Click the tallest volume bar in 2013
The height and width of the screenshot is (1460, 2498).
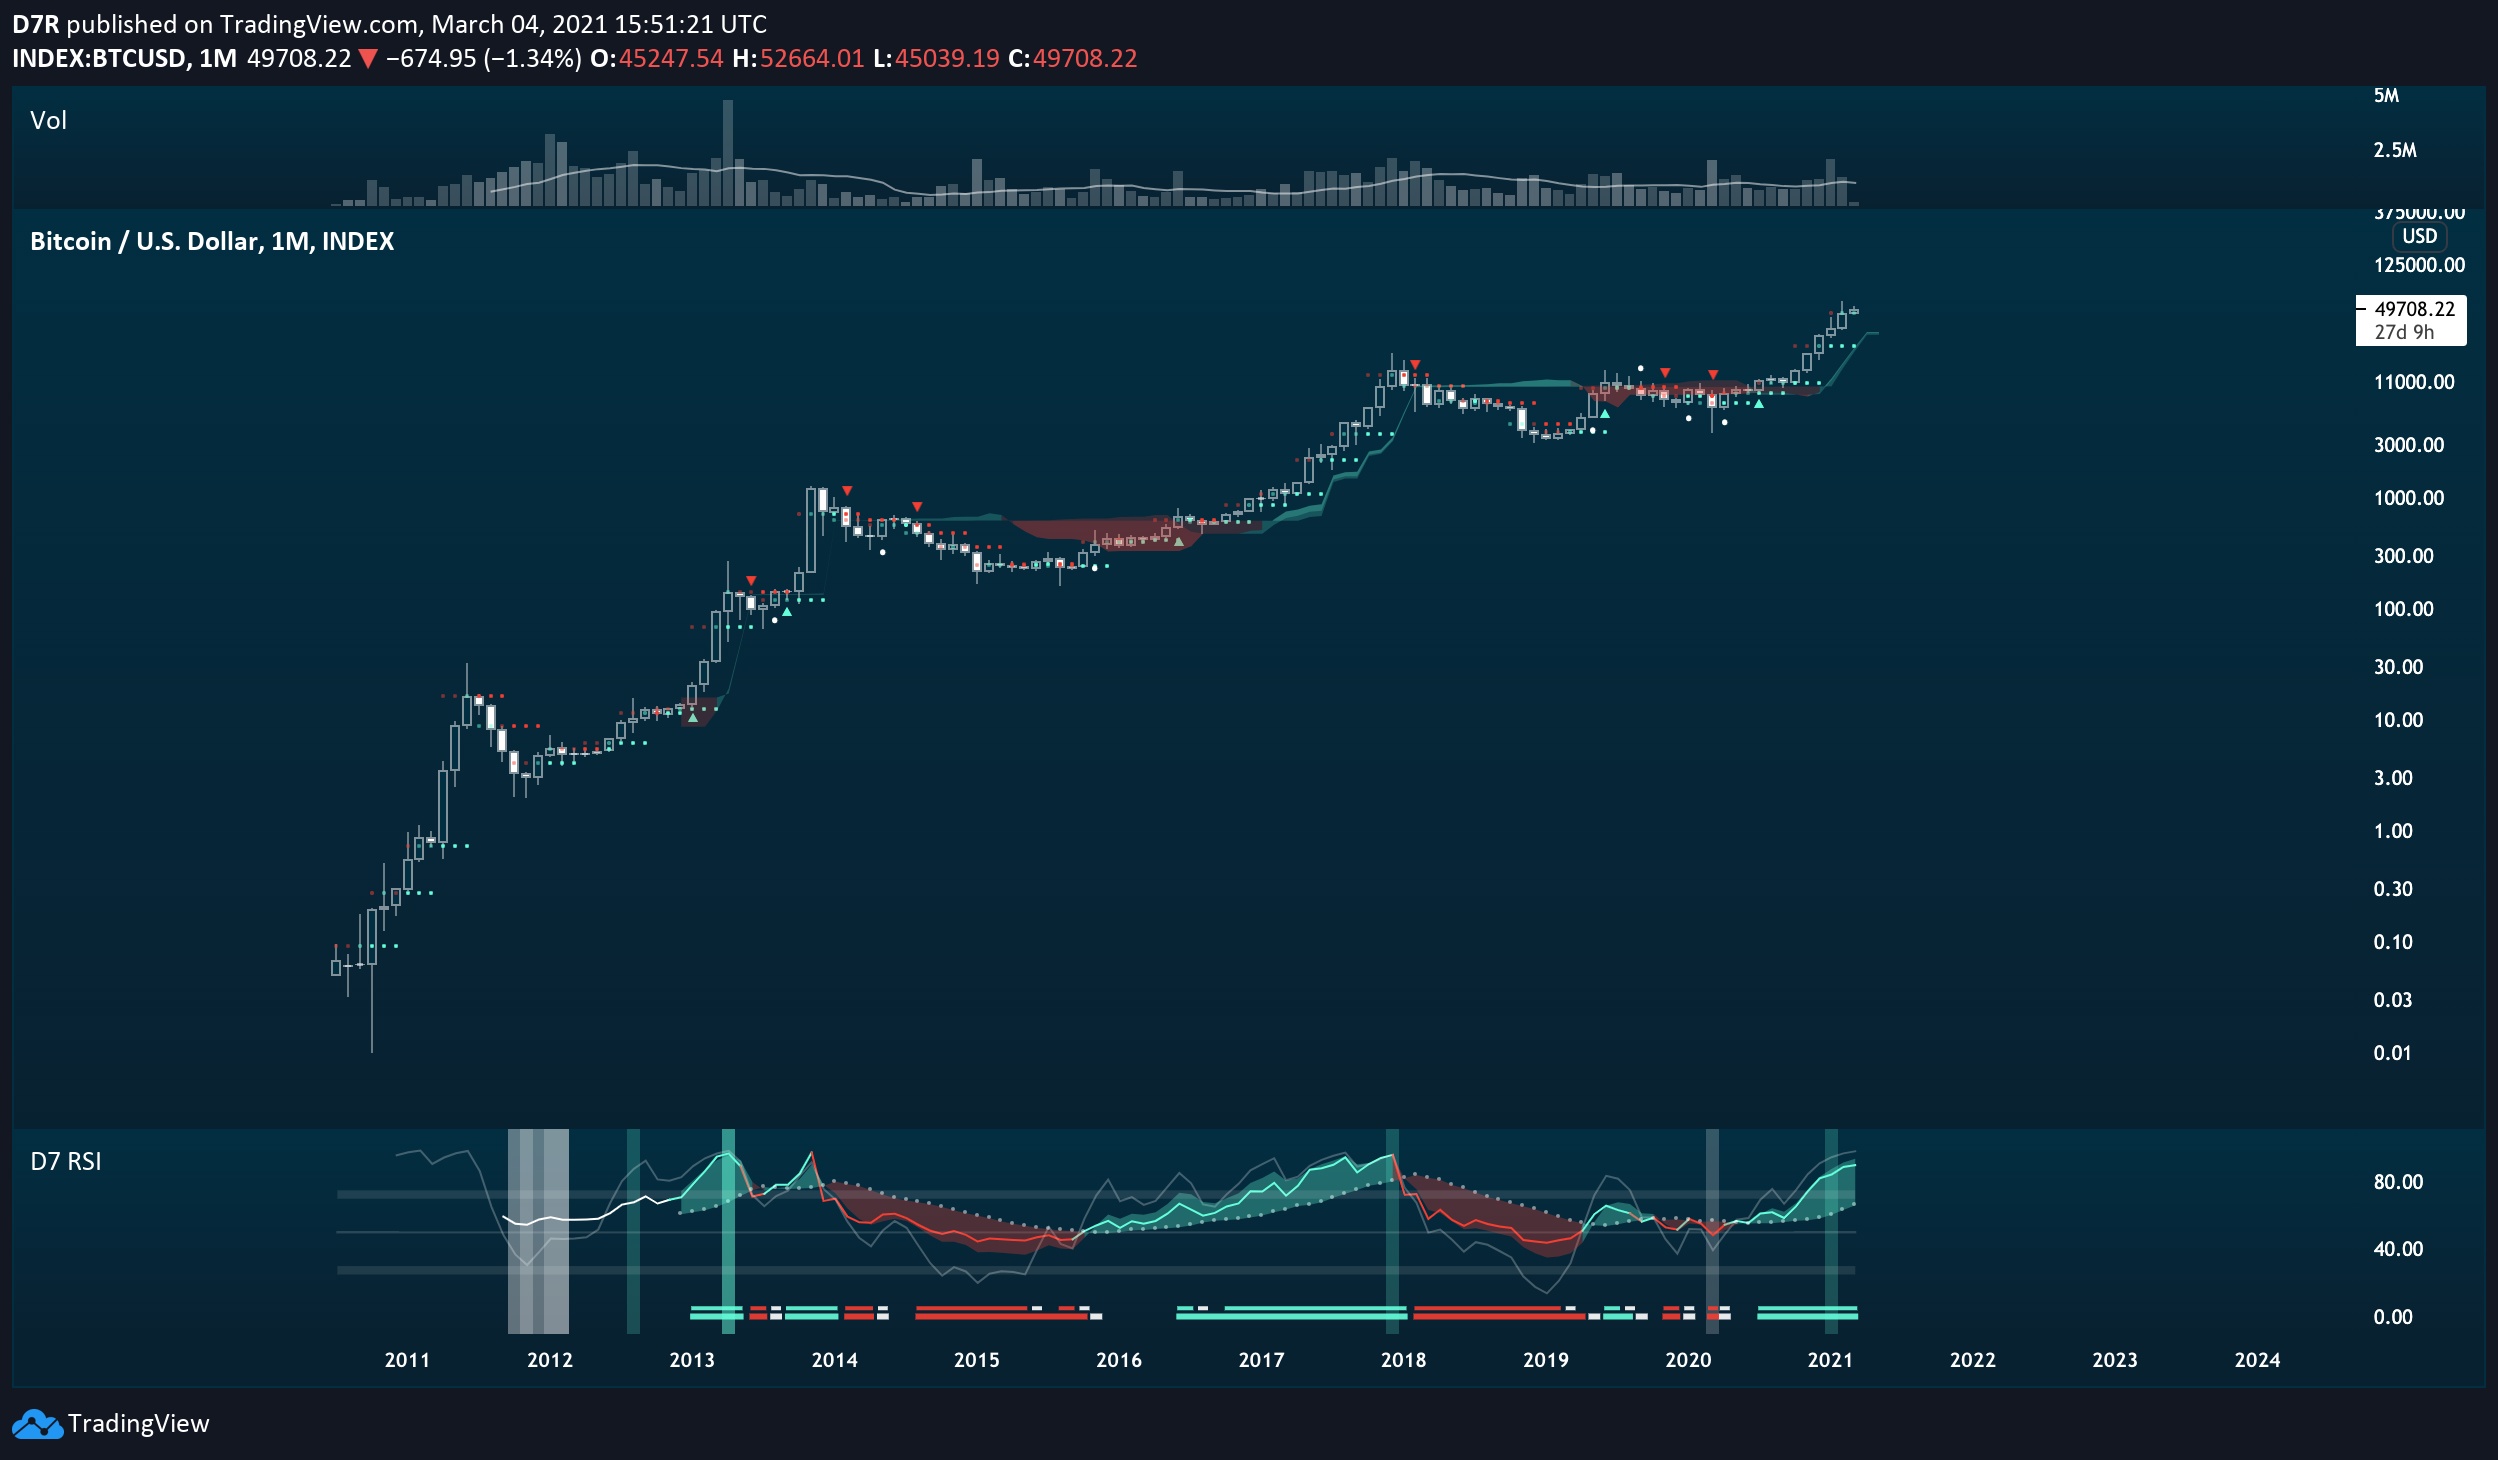tap(728, 153)
